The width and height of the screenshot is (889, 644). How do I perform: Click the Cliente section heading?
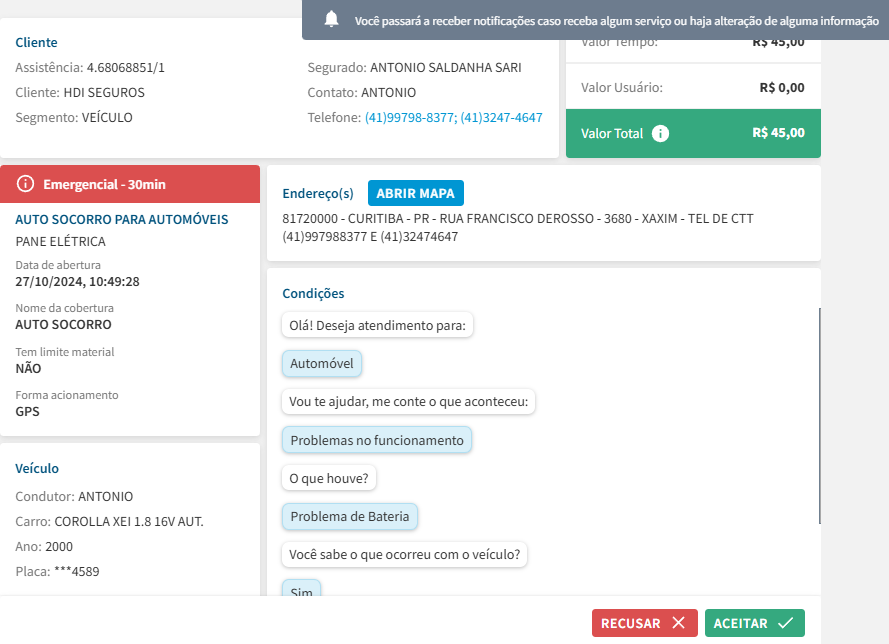[x=36, y=42]
